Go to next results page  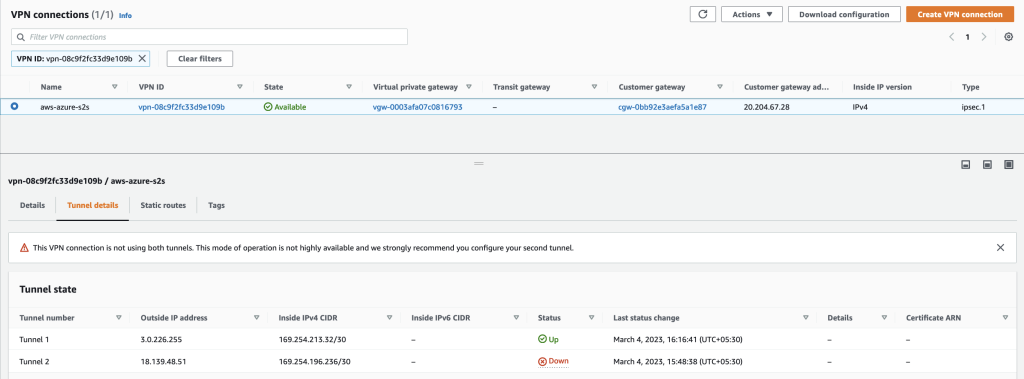click(x=984, y=37)
